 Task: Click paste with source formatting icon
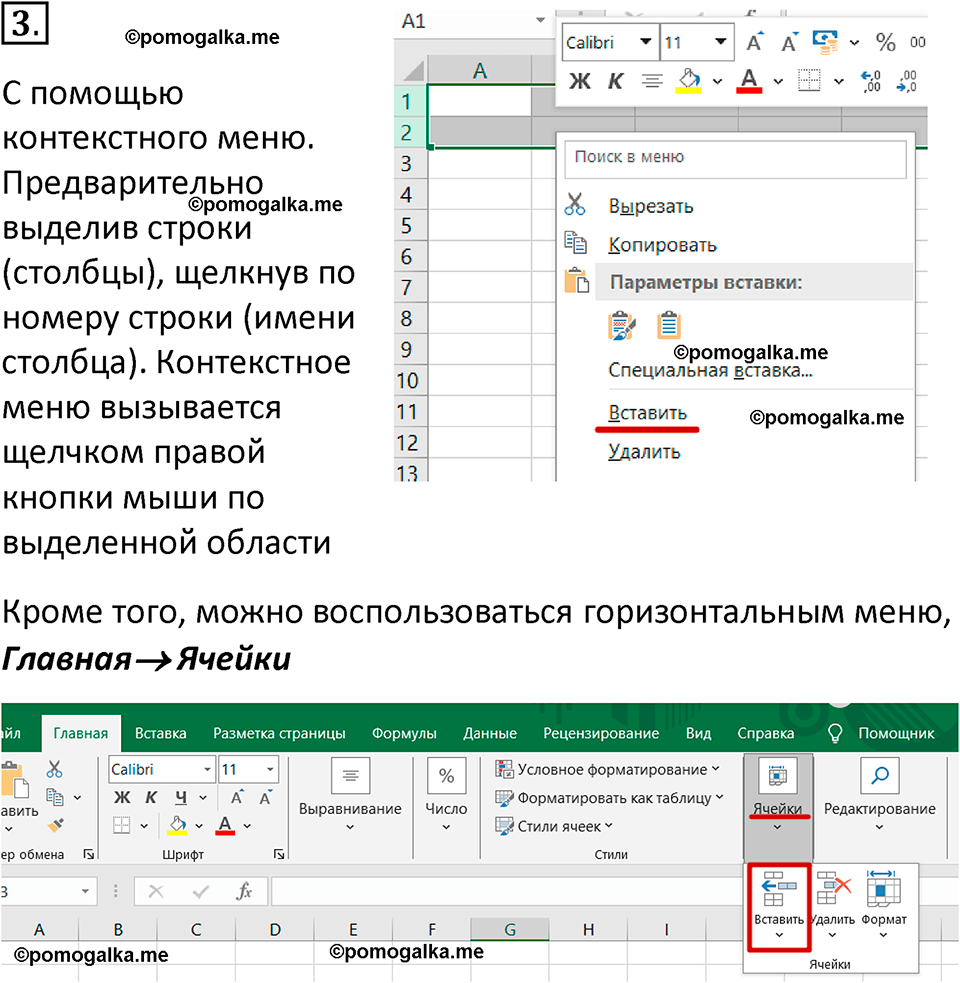pyautogui.click(x=621, y=325)
